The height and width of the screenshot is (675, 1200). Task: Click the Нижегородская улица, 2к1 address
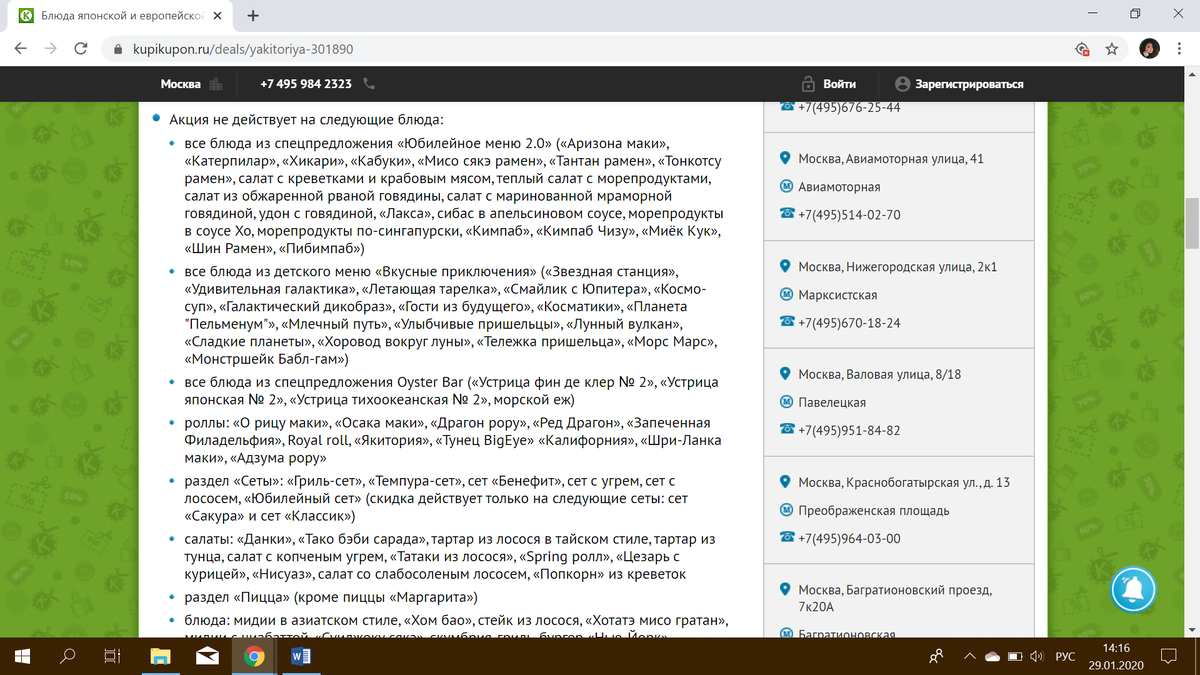coord(898,267)
